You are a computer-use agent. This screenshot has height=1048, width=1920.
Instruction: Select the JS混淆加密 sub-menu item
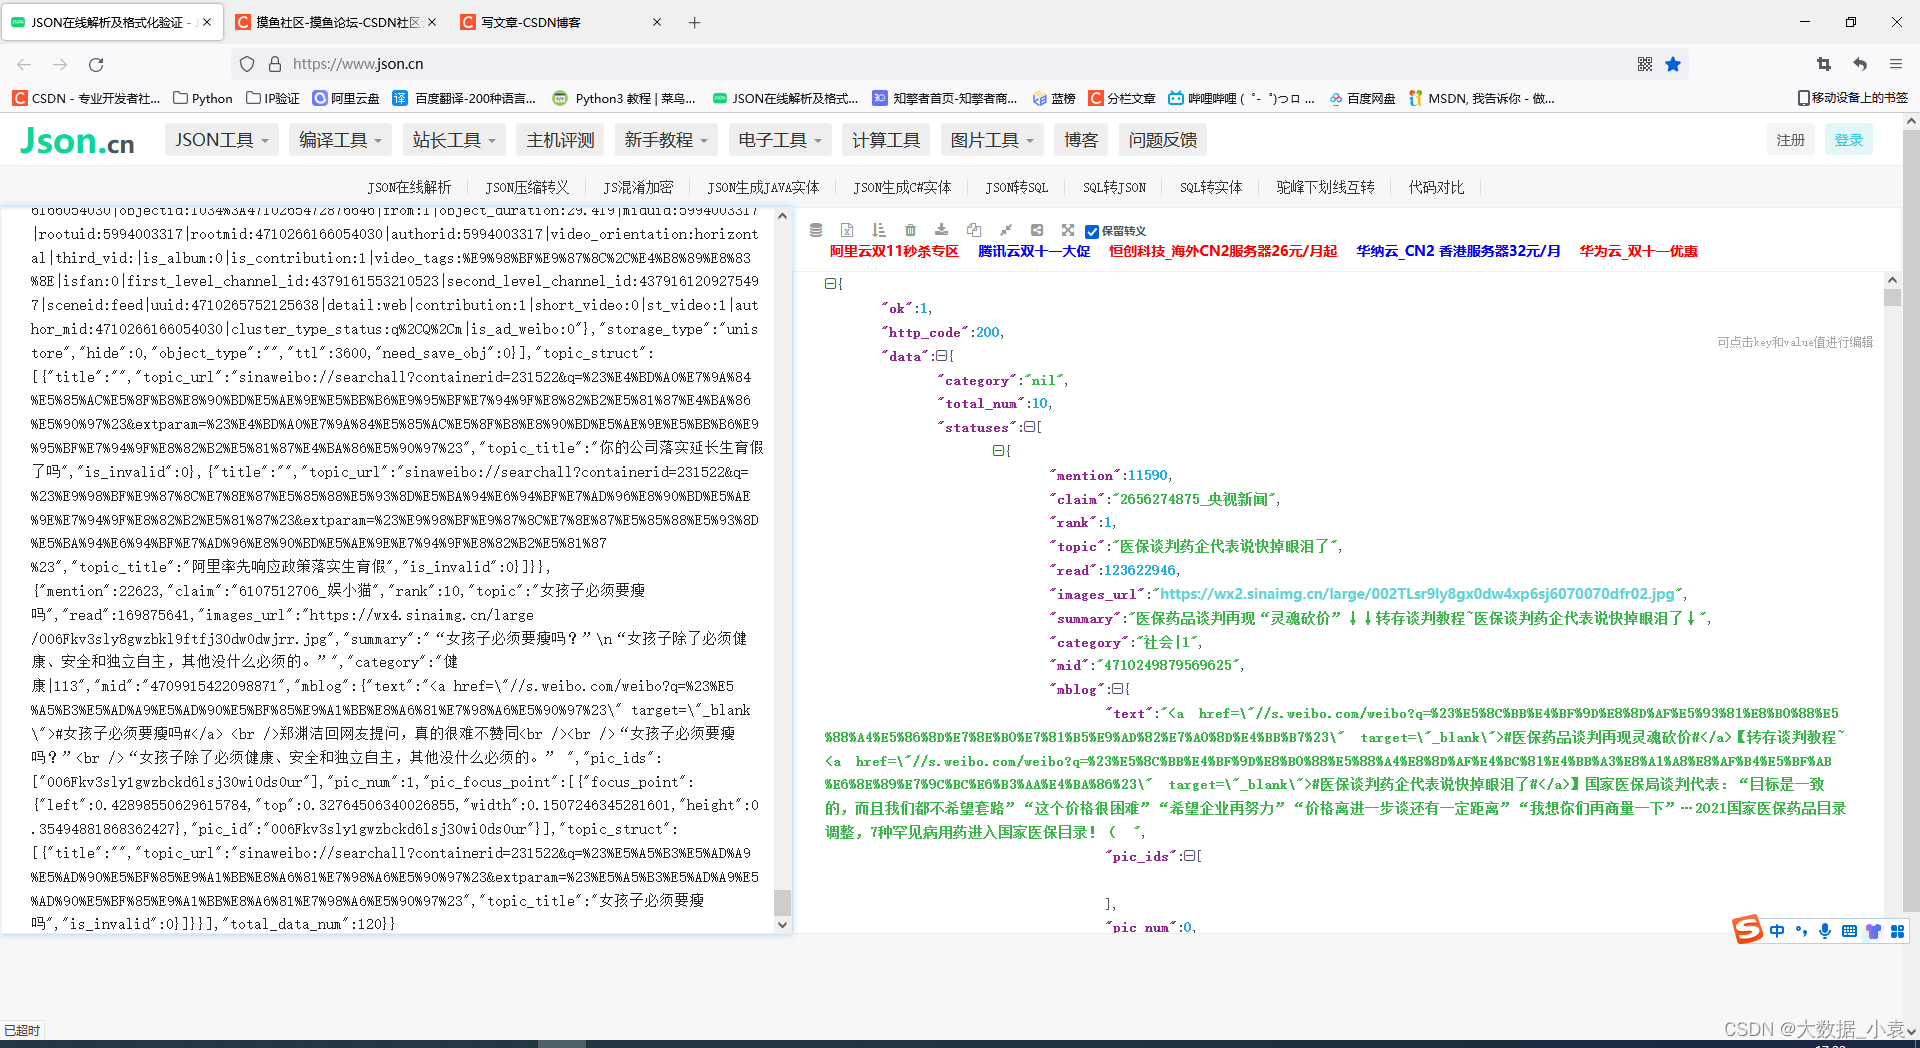638,187
